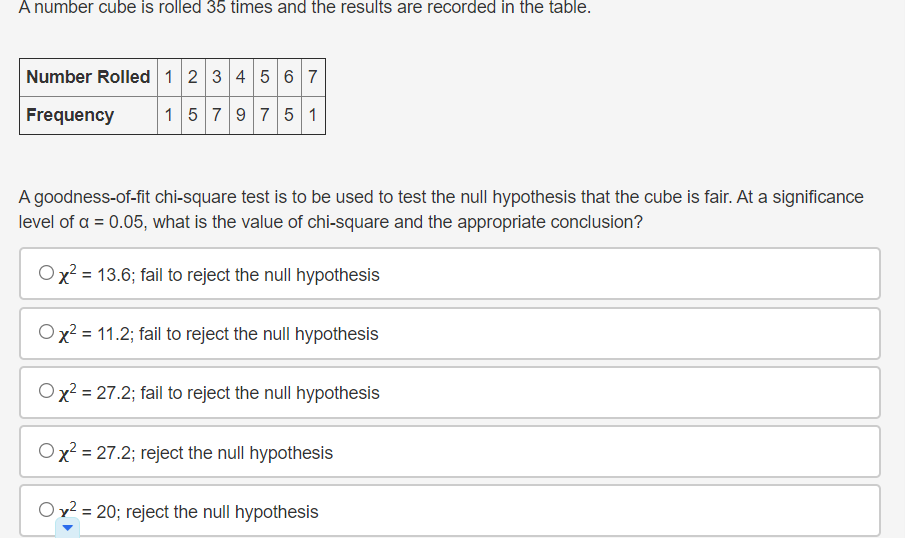
Task: Click Number Rolled cell showing 4
Action: coord(241,77)
